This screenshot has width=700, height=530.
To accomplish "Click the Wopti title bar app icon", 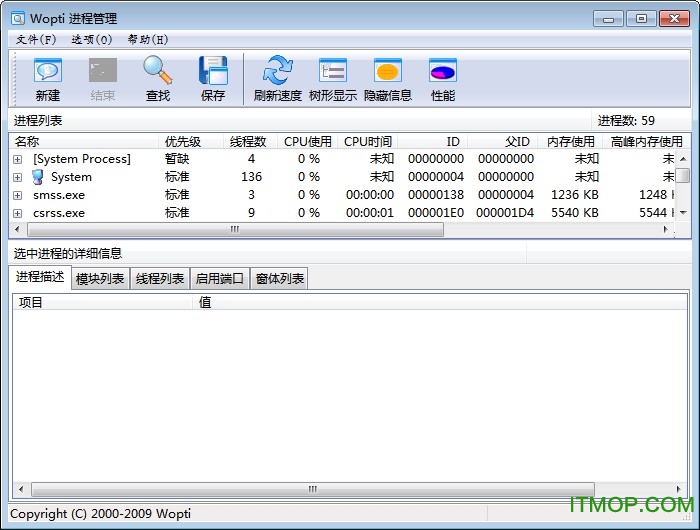I will coord(17,18).
